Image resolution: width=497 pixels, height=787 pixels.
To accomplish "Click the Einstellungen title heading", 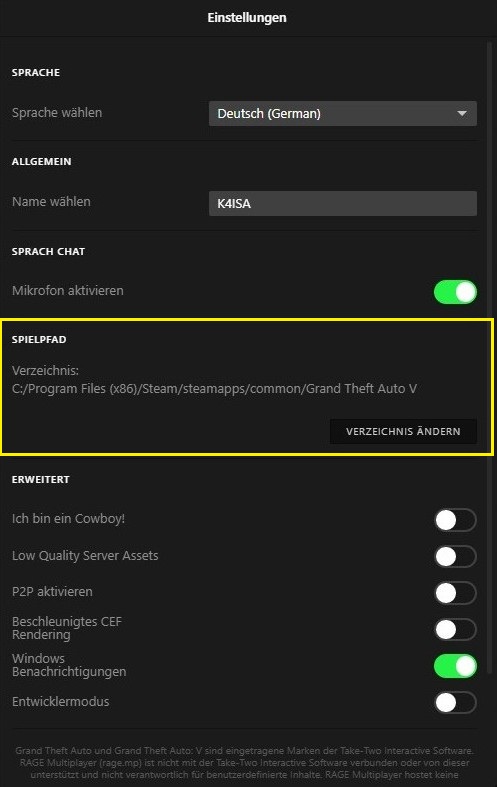I will click(247, 18).
